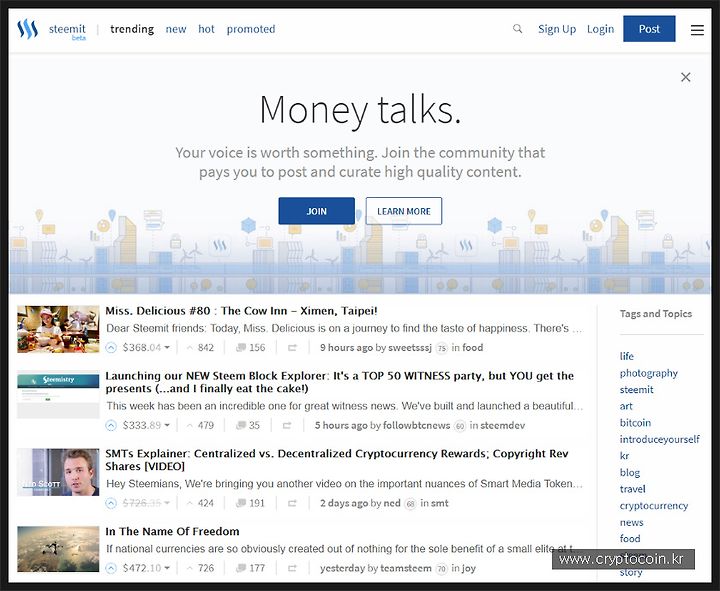The image size is (720, 591).
Task: Resteem the SMTs Explainer post
Action: (292, 504)
